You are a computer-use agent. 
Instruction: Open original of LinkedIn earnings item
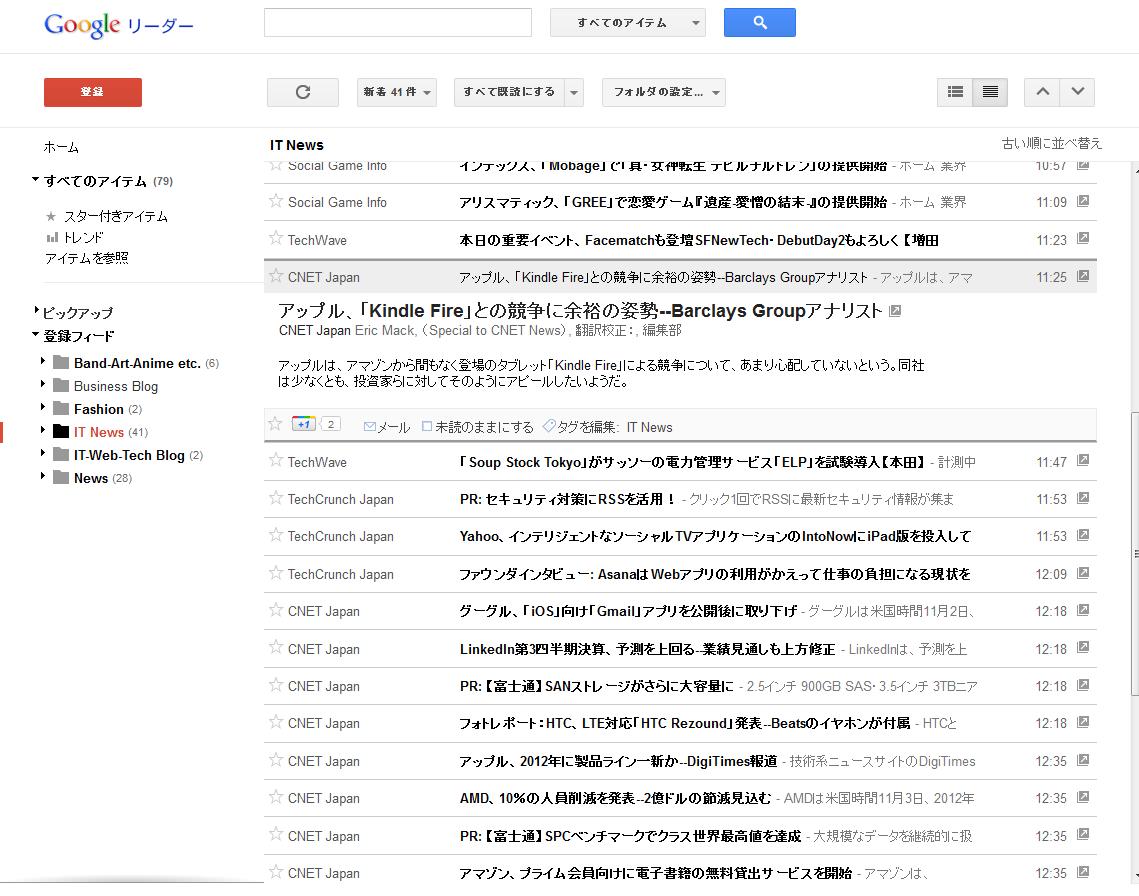point(1083,647)
